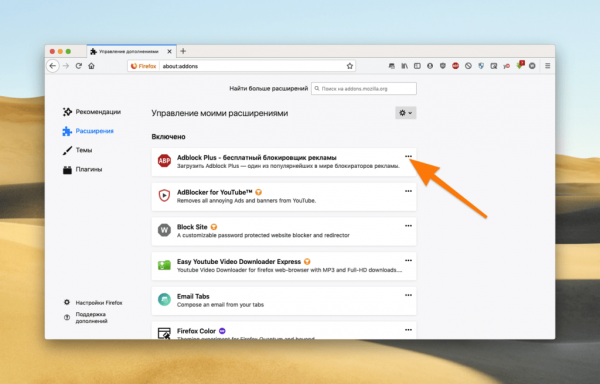Click the leftmost grey extension toolbar icon
This screenshot has height=384, width=600.
[x=391, y=66]
